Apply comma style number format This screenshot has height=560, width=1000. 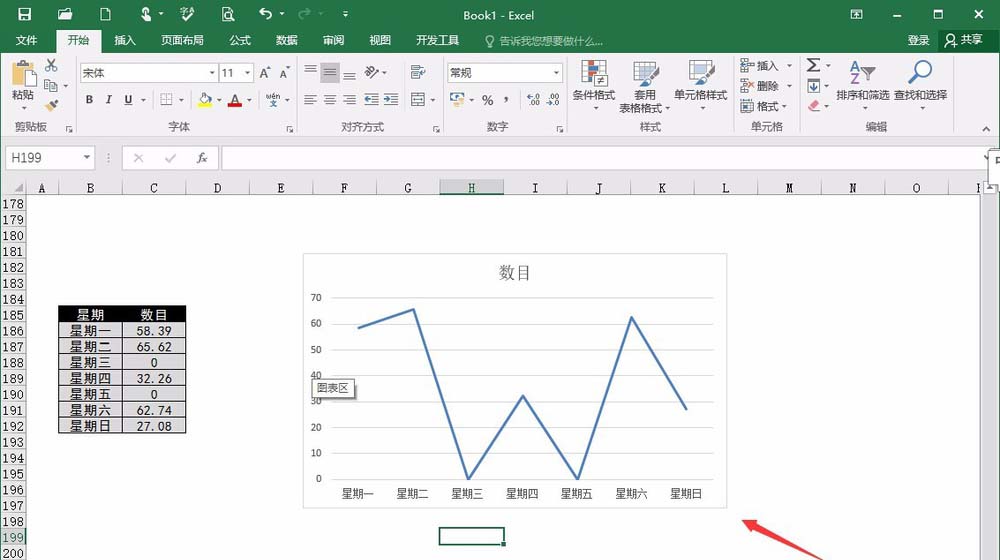(x=506, y=100)
